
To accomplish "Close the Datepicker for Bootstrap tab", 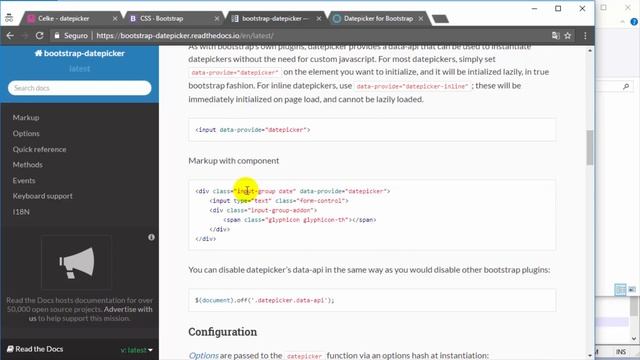I will click(x=420, y=18).
